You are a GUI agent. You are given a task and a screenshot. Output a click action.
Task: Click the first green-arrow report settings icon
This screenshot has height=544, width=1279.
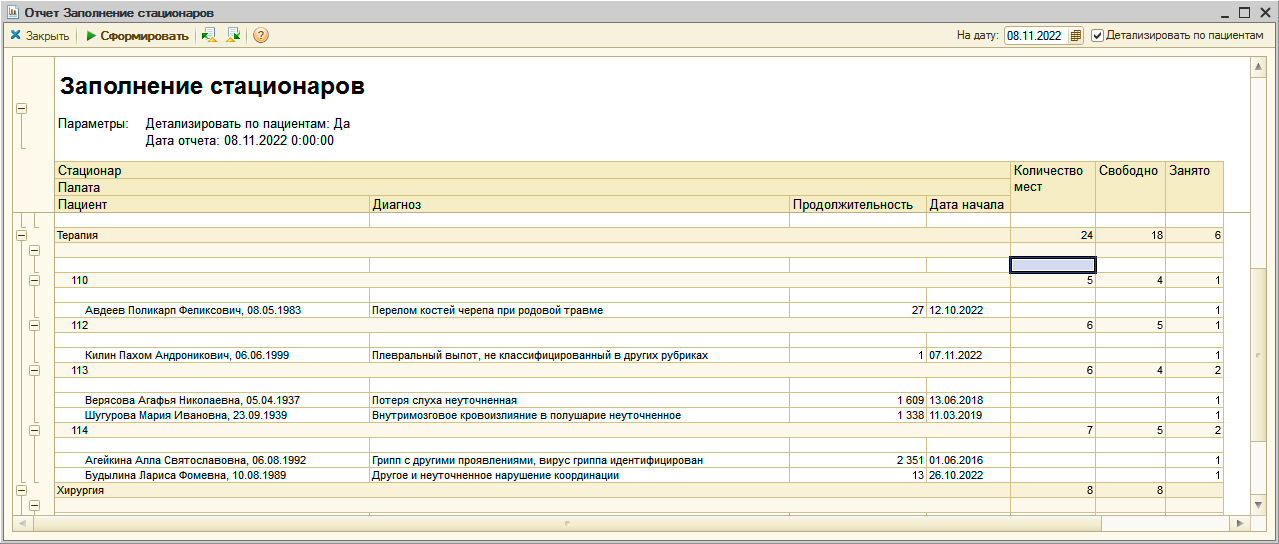pyautogui.click(x=209, y=36)
